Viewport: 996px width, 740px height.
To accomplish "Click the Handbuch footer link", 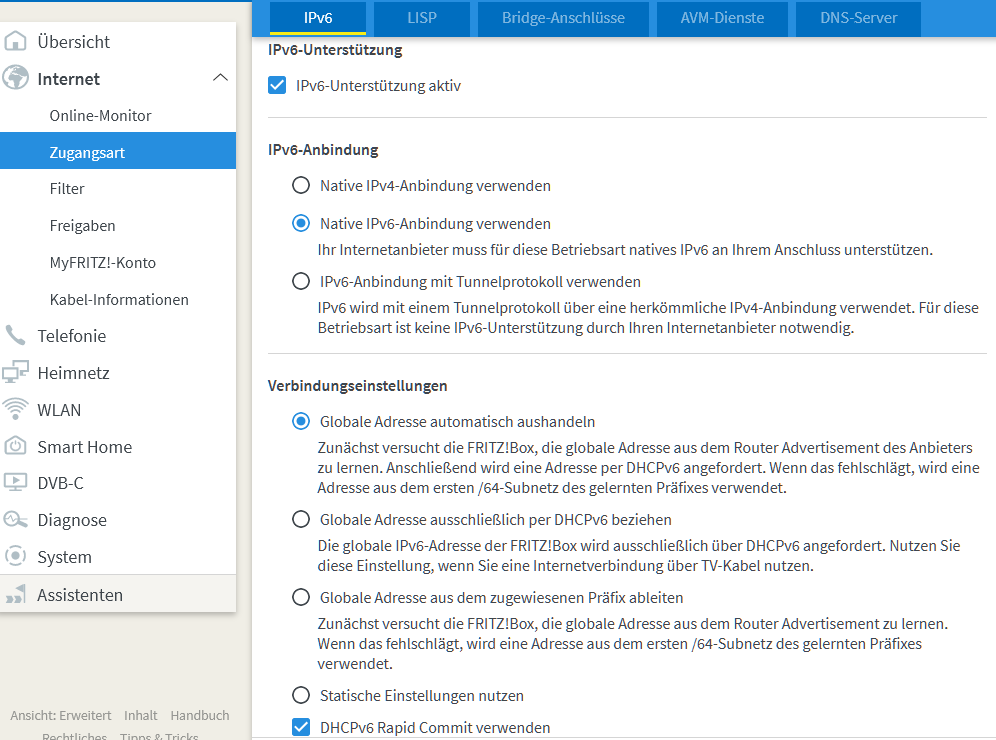I will coord(199,715).
